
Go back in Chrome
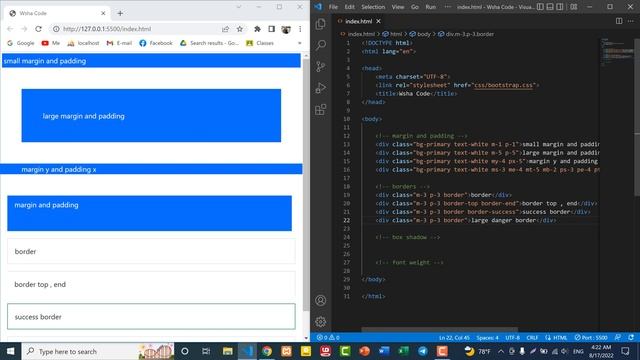(10, 29)
